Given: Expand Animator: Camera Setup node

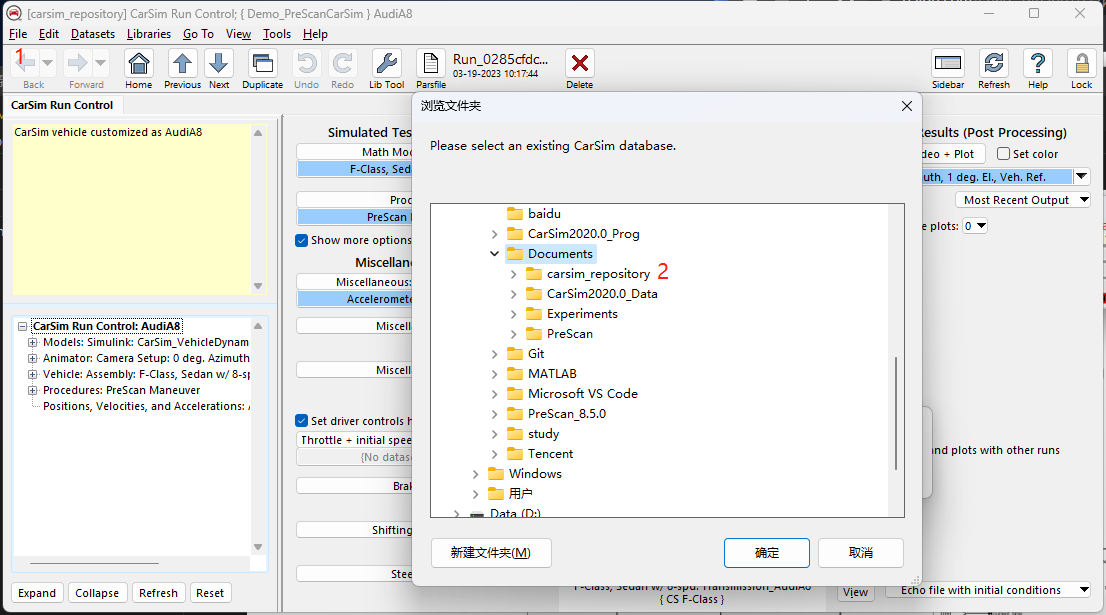Looking at the screenshot, I should click(32, 358).
